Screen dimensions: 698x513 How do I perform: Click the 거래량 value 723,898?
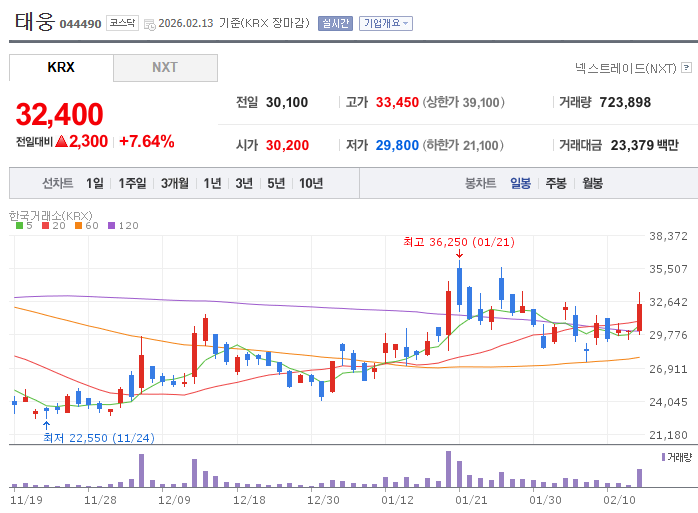625,102
